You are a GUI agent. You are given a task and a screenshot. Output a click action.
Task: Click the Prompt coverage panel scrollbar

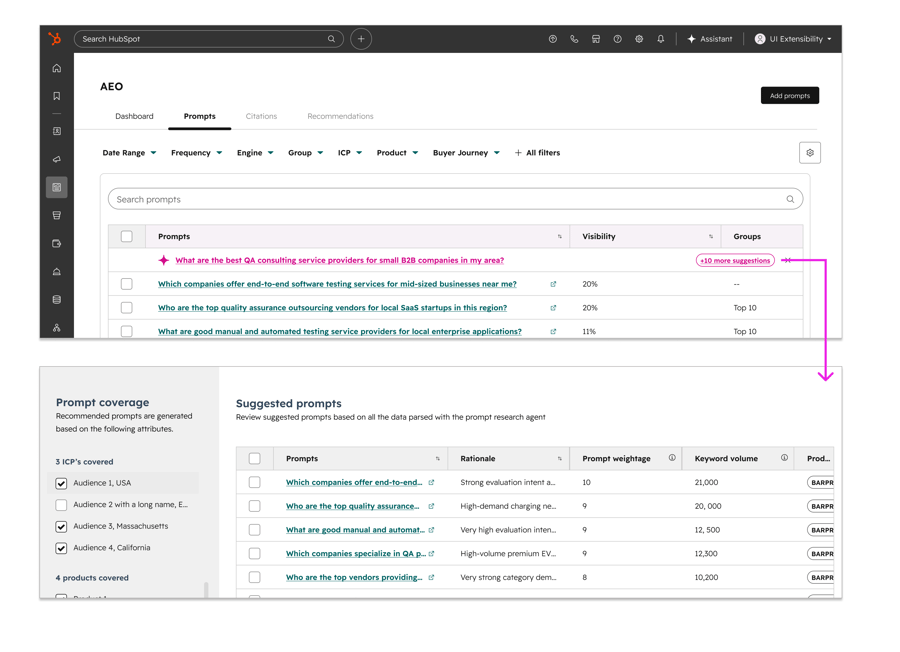(206, 590)
